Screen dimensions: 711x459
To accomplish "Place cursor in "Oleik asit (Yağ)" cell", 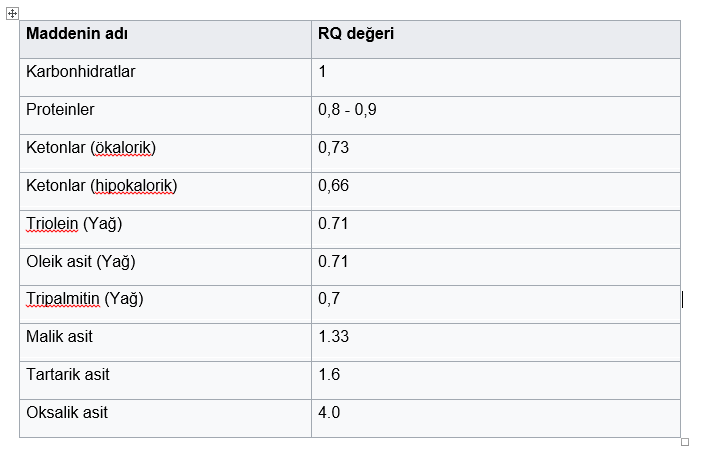I will (80, 262).
